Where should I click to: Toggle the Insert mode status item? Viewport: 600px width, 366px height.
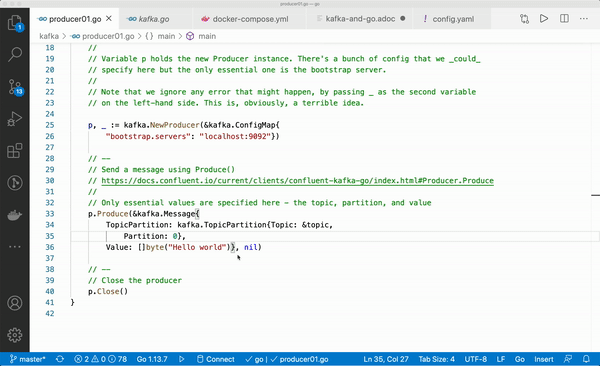pos(544,359)
